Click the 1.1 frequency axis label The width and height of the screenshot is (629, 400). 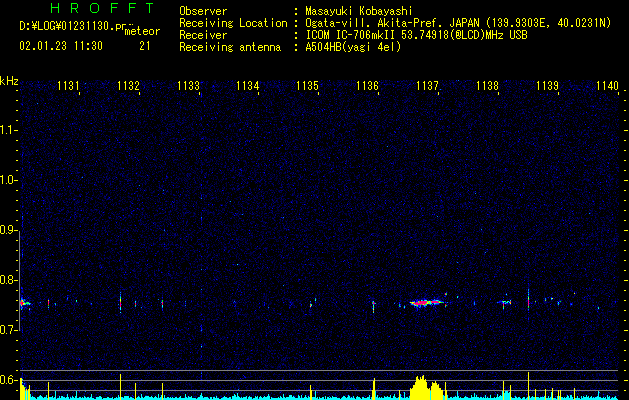[9, 130]
